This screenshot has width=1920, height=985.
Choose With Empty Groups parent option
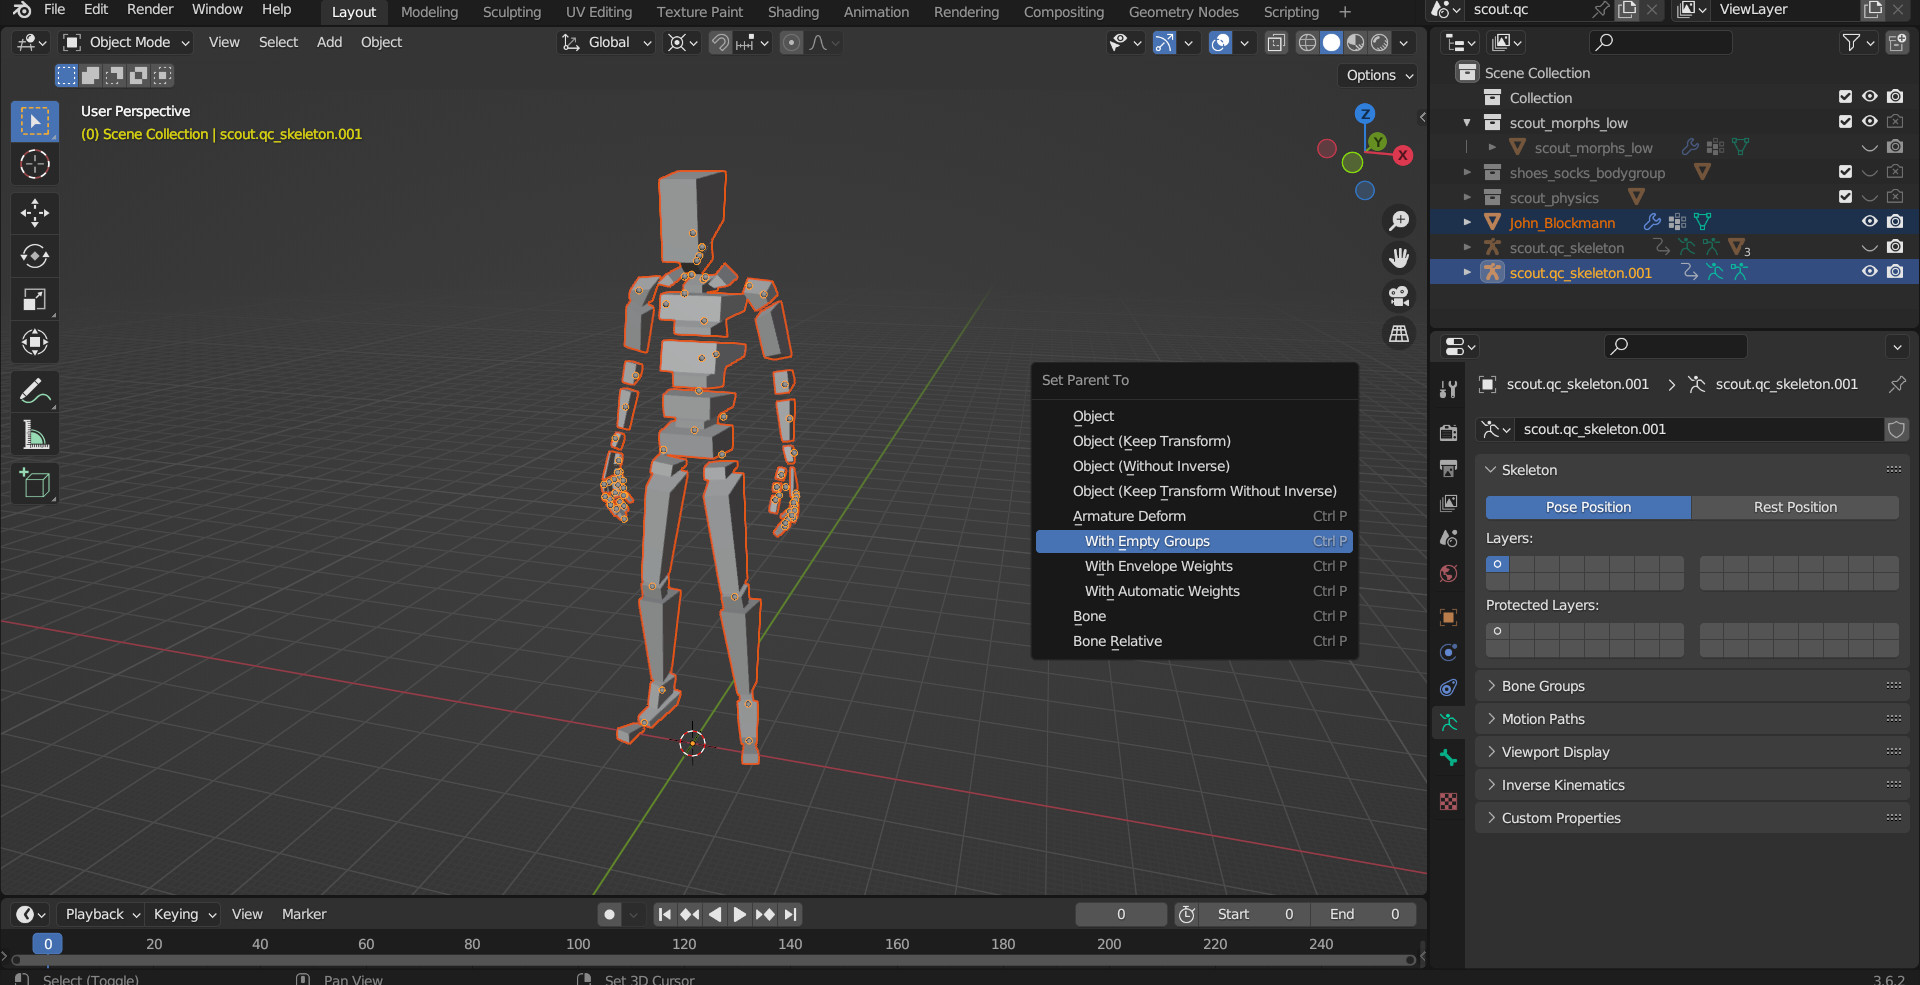coord(1194,541)
